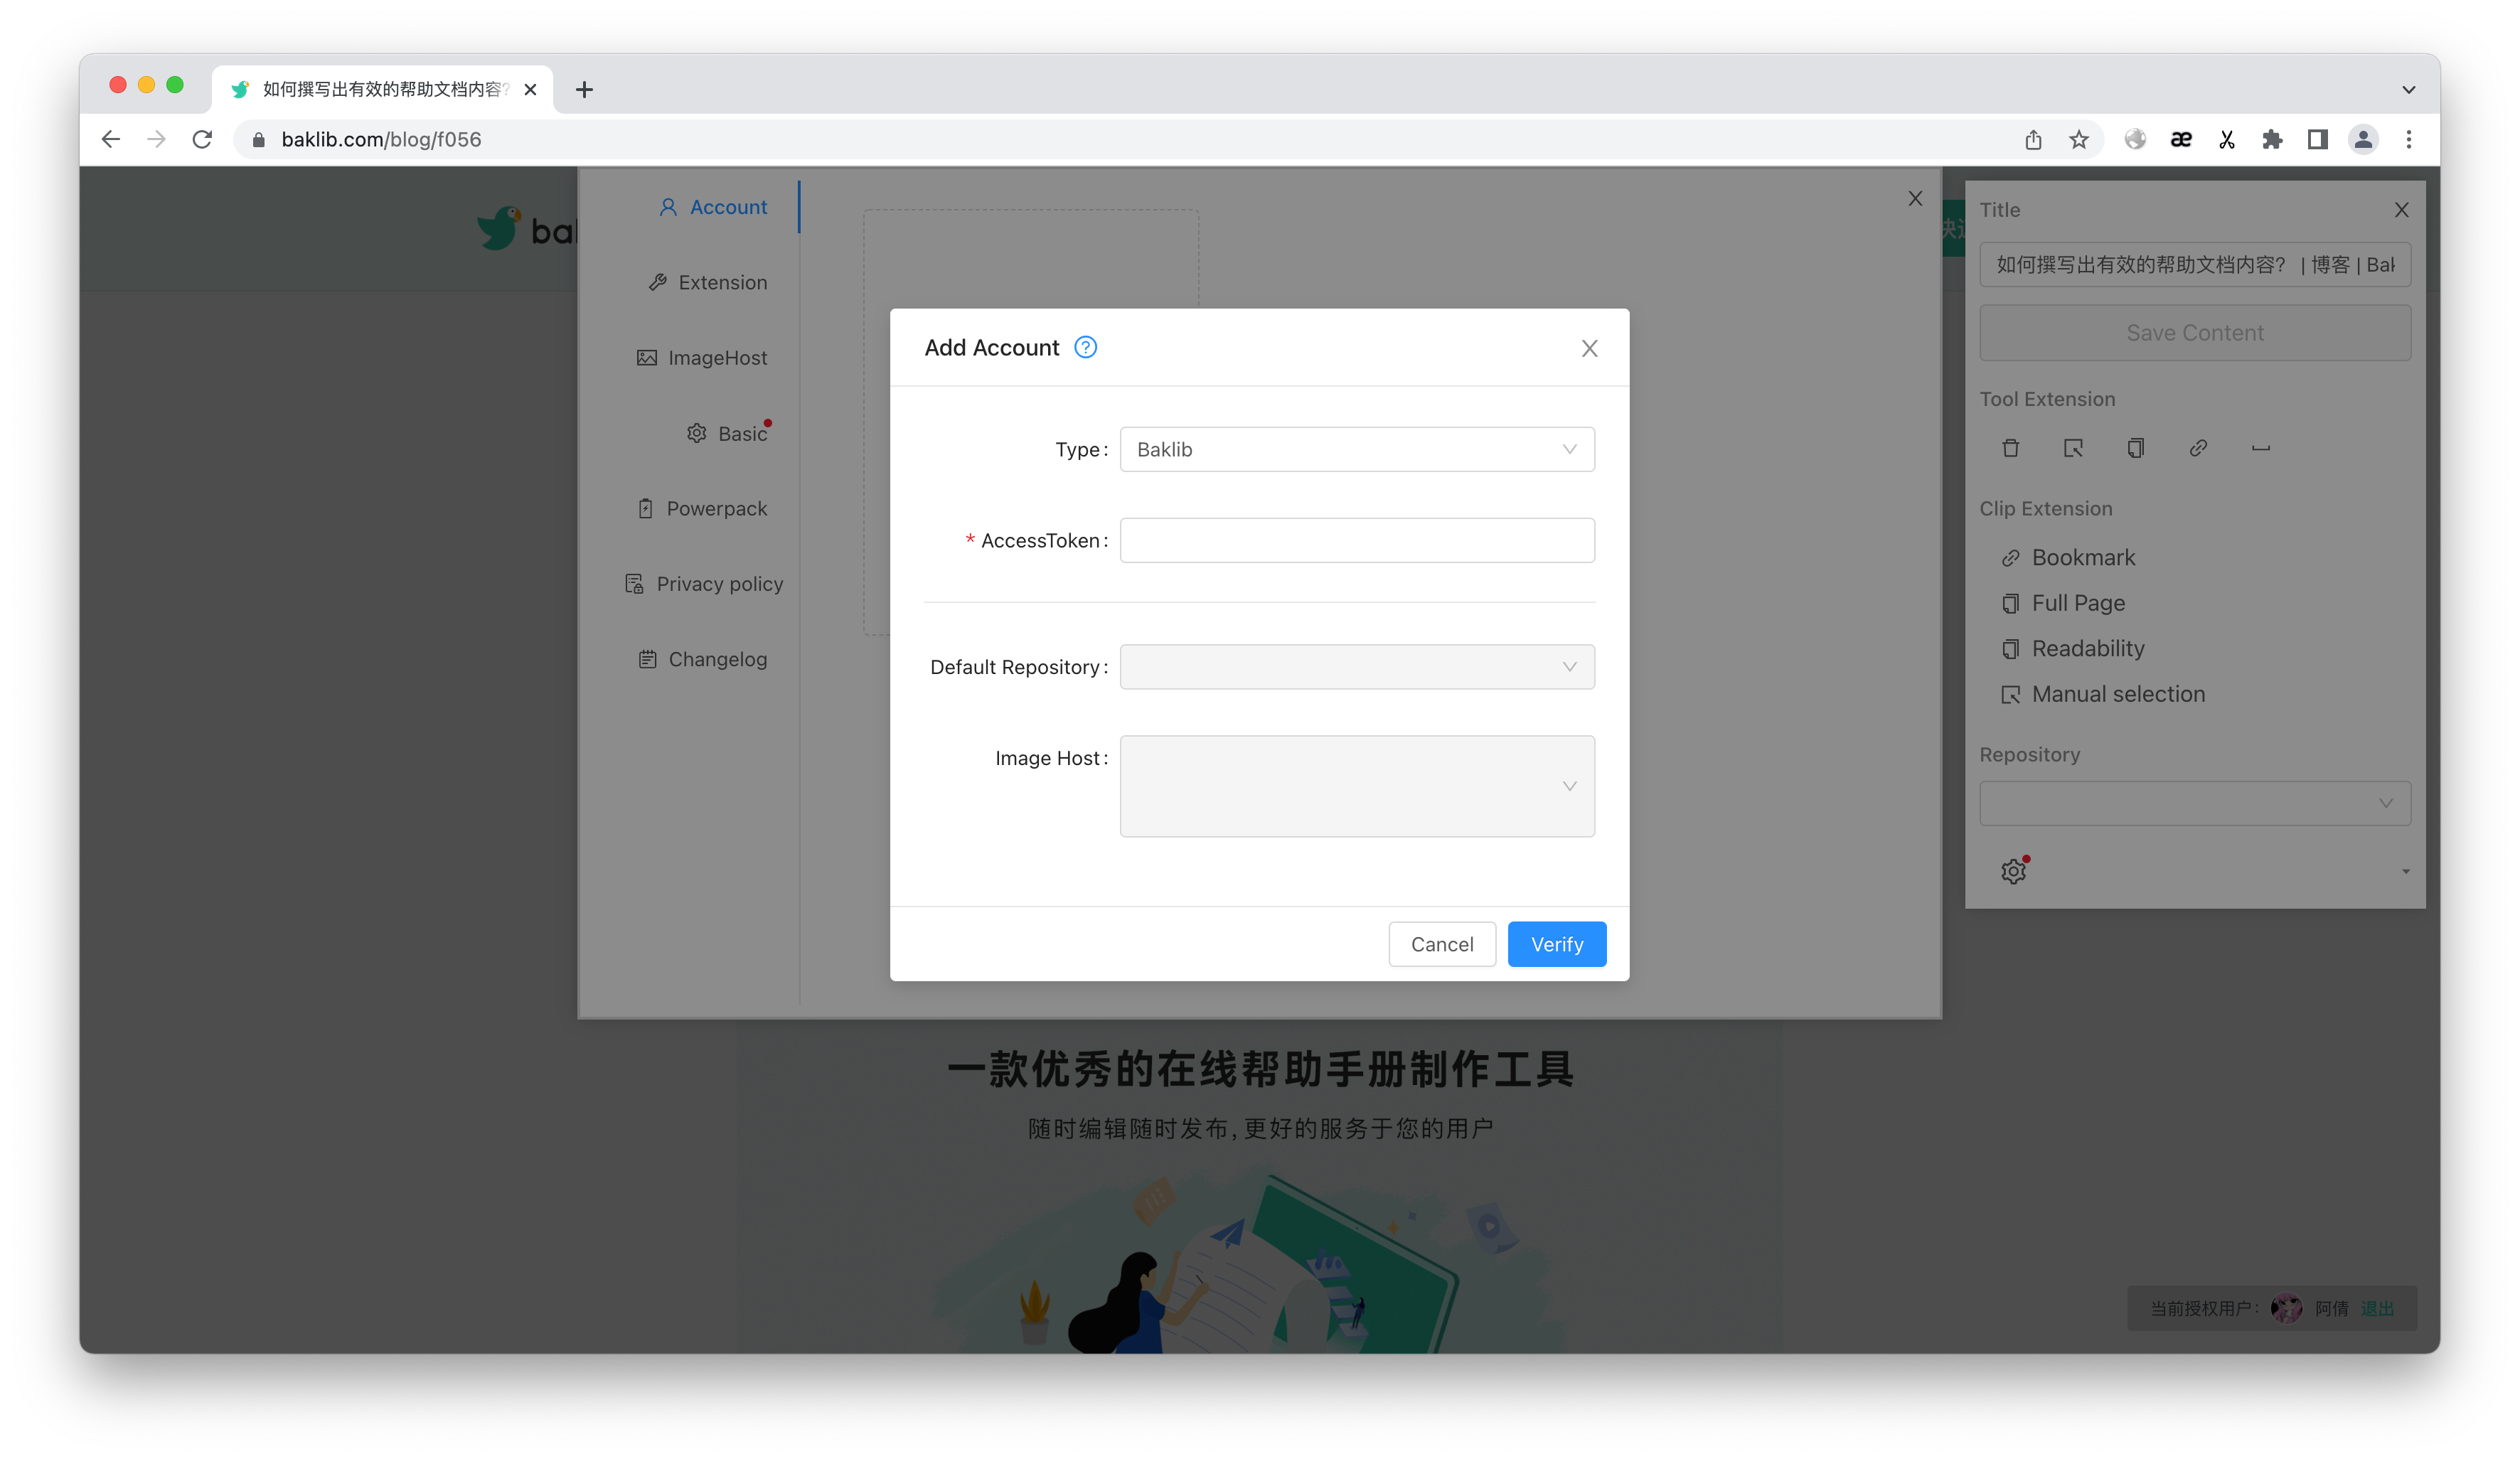This screenshot has width=2520, height=1459.
Task: Click the green 退出 logout link
Action: pos(2377,1308)
